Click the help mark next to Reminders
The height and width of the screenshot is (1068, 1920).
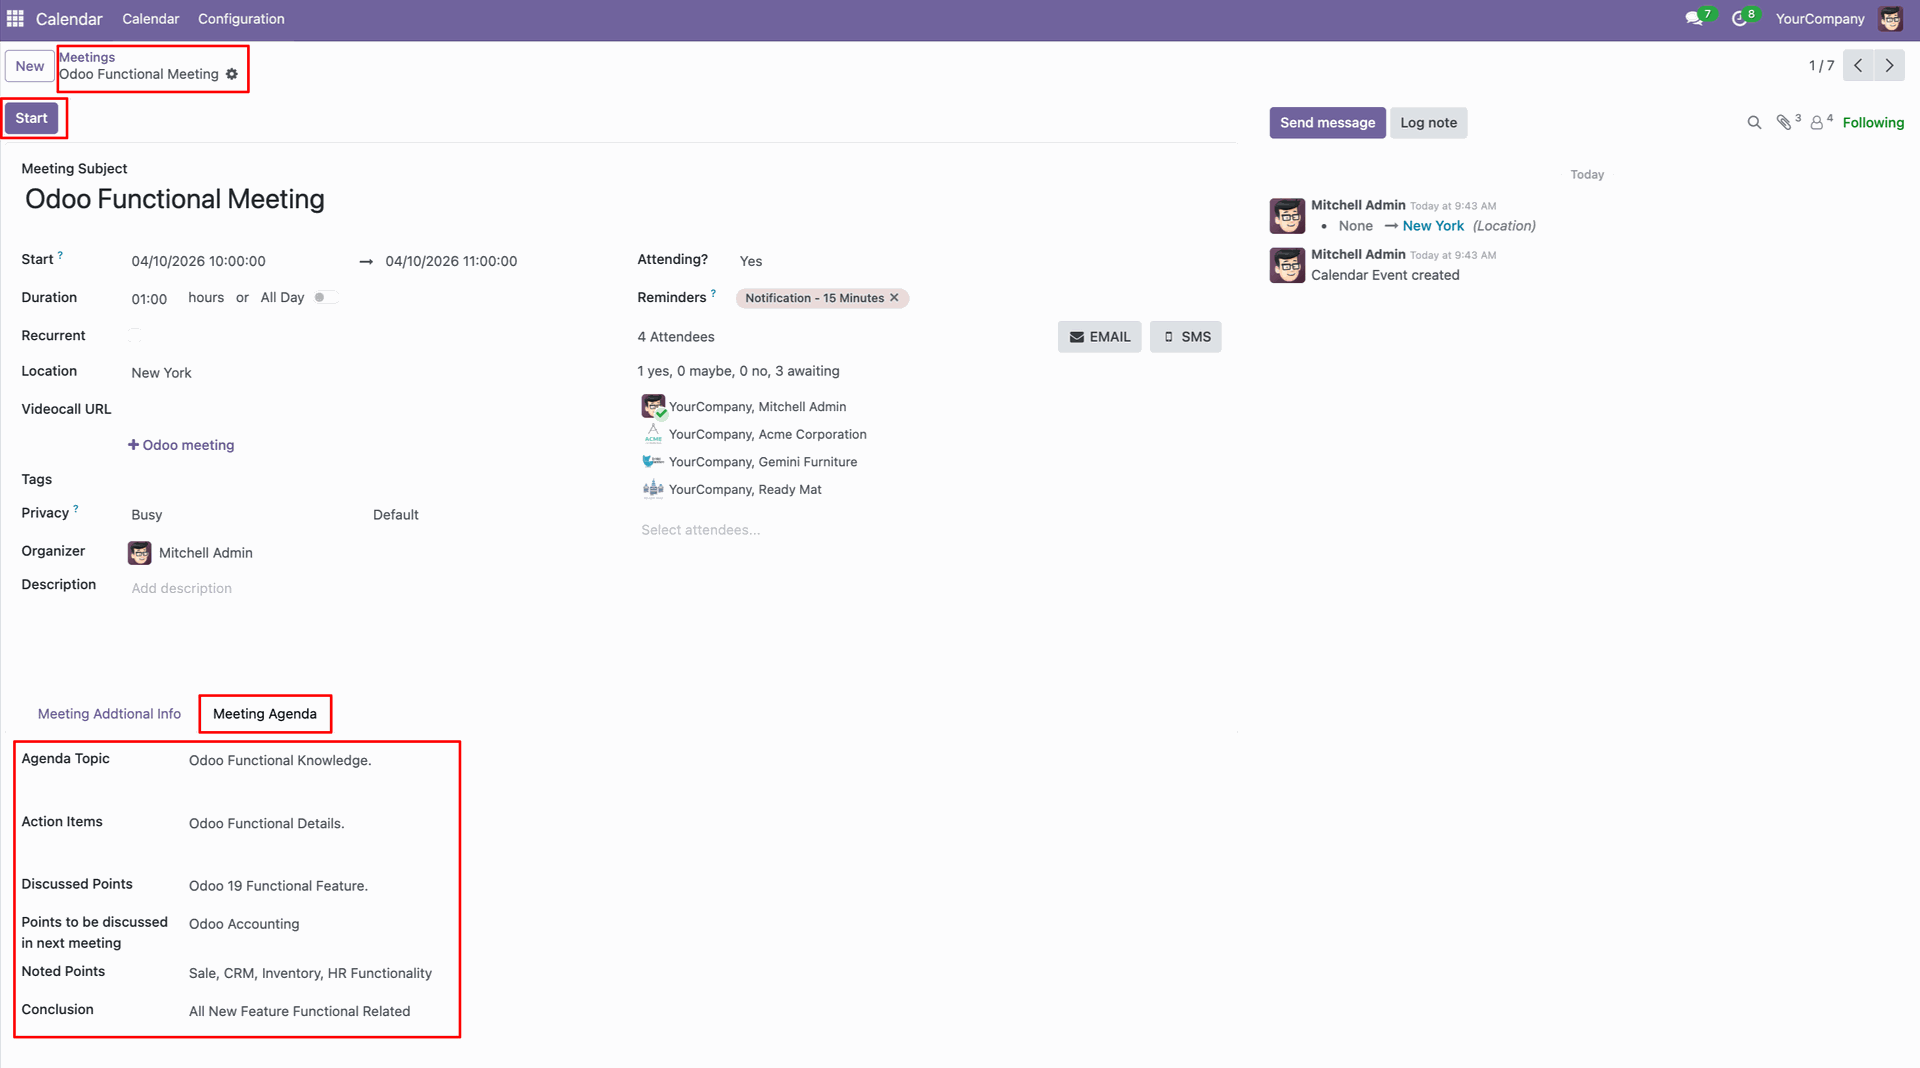pyautogui.click(x=713, y=294)
